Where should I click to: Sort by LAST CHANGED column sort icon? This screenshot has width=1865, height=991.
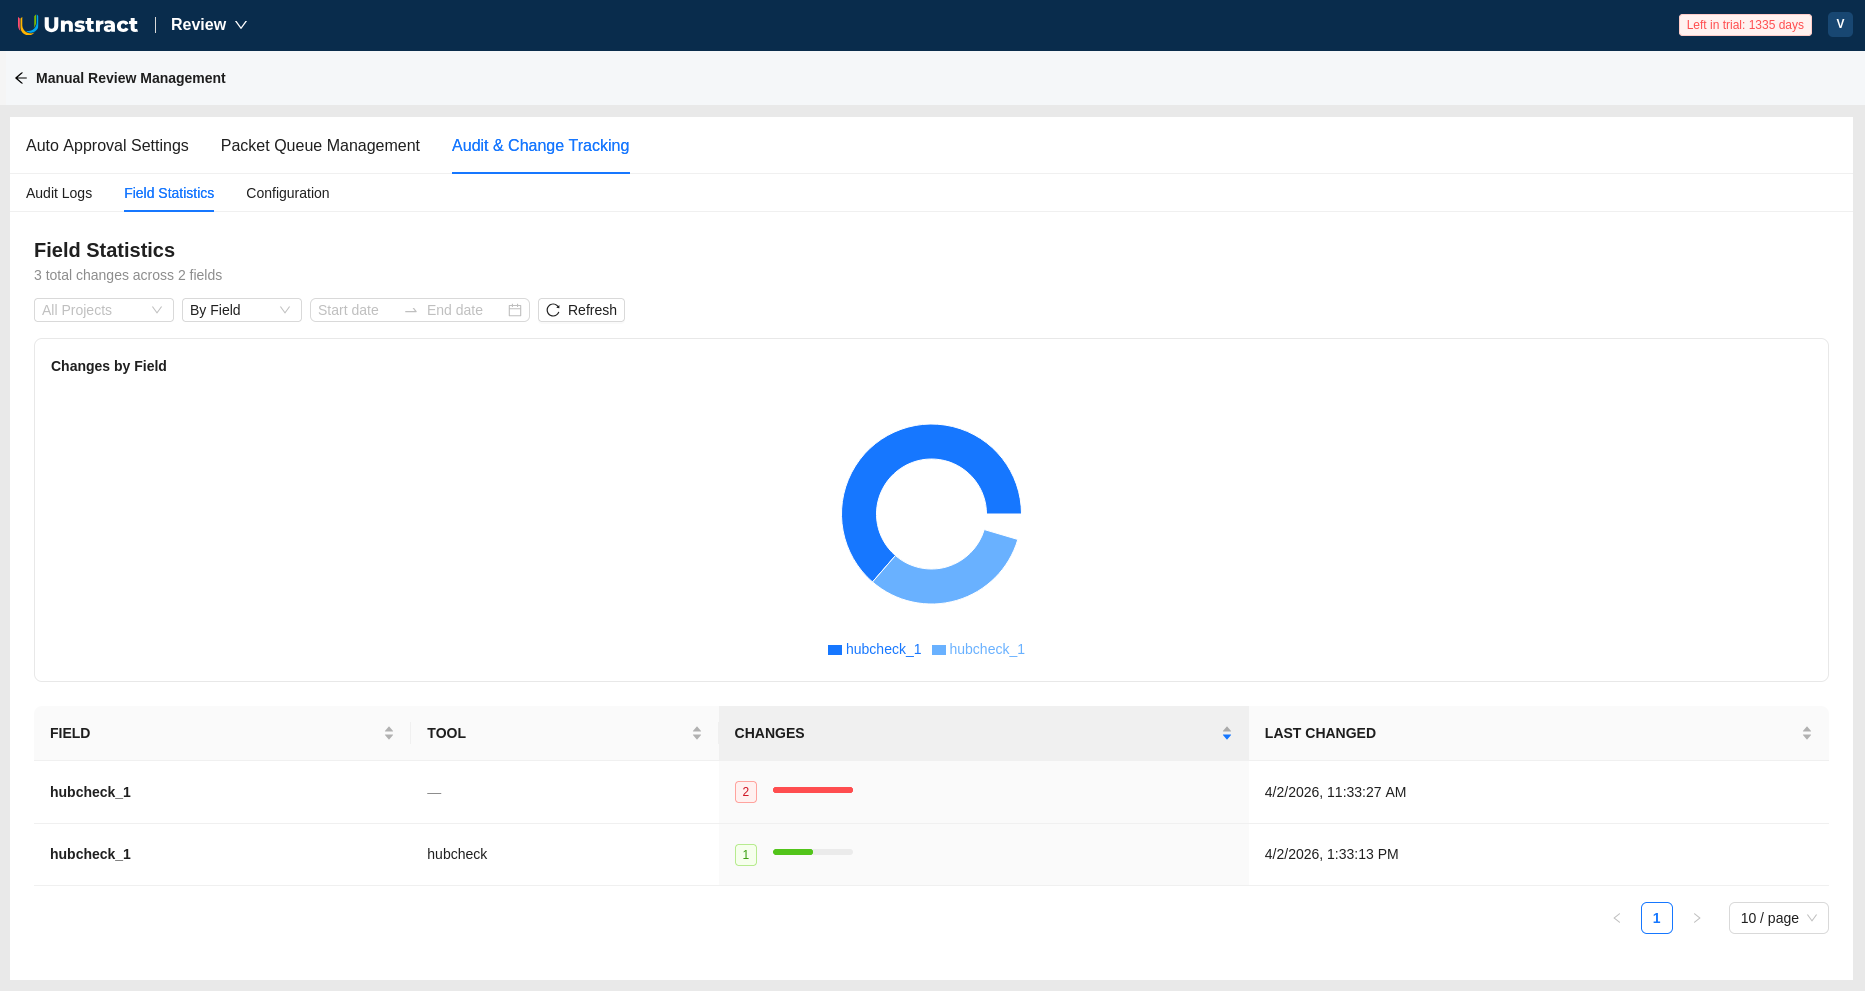[x=1807, y=733]
